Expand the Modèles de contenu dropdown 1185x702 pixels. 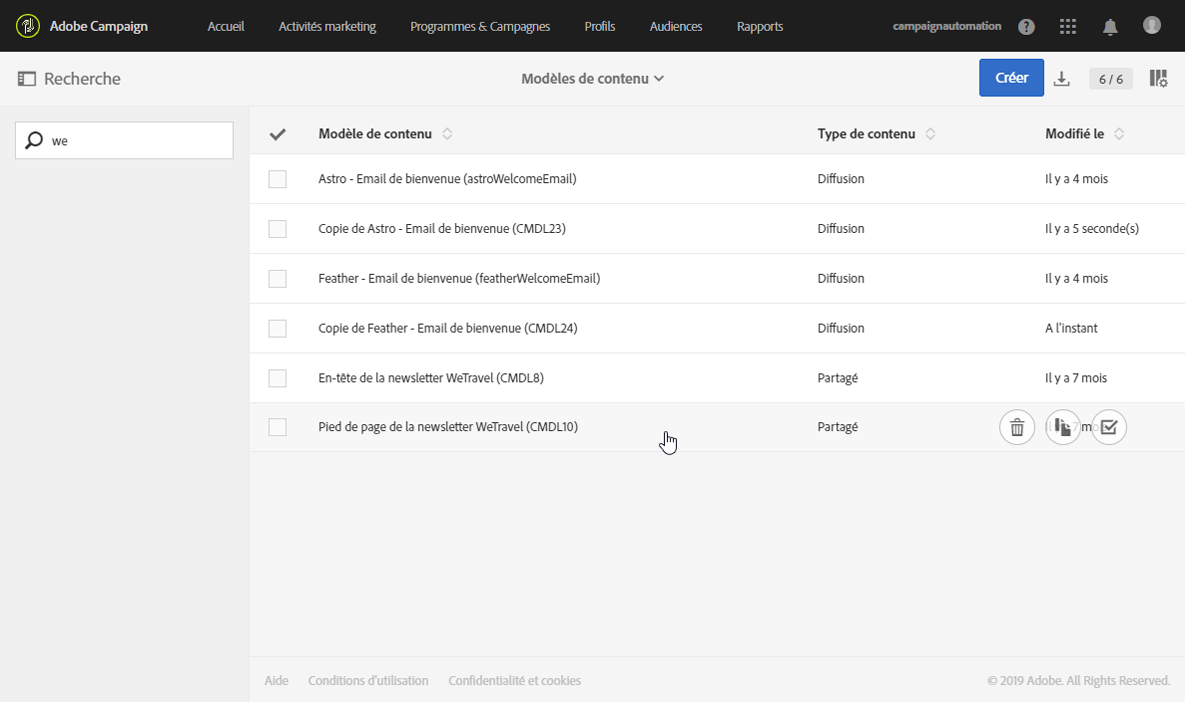592,79
